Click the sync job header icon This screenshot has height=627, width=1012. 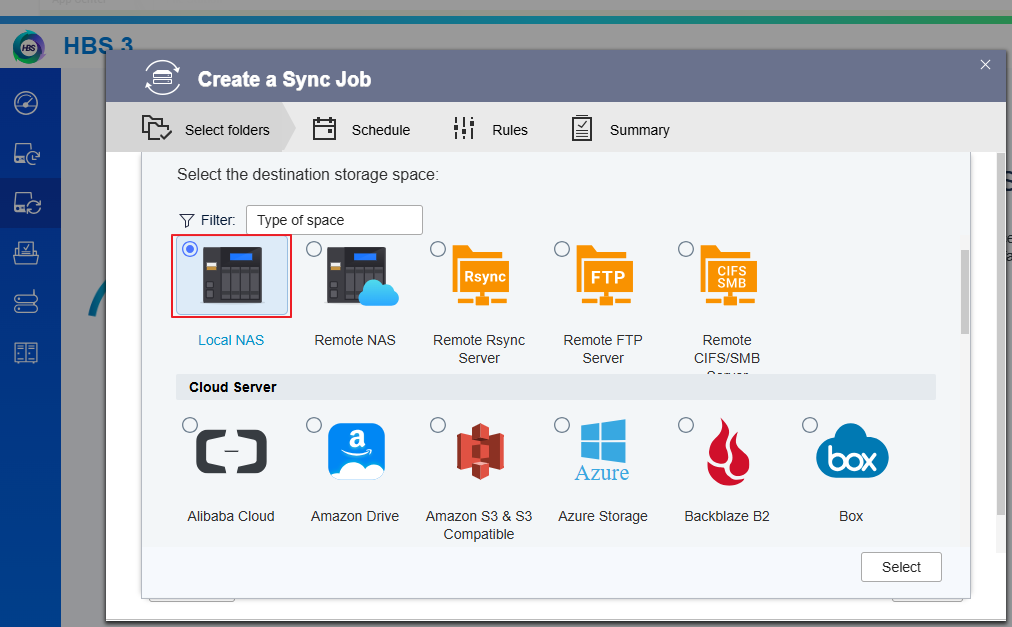[x=163, y=78]
